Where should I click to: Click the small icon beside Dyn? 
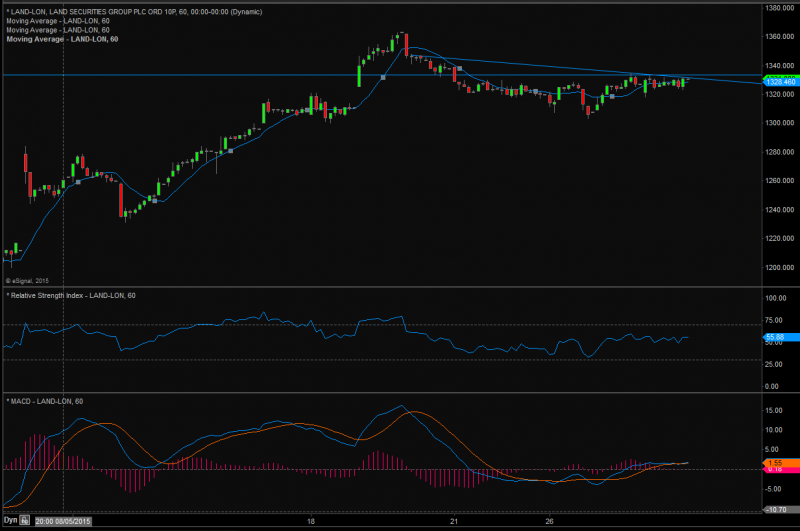(x=26, y=521)
